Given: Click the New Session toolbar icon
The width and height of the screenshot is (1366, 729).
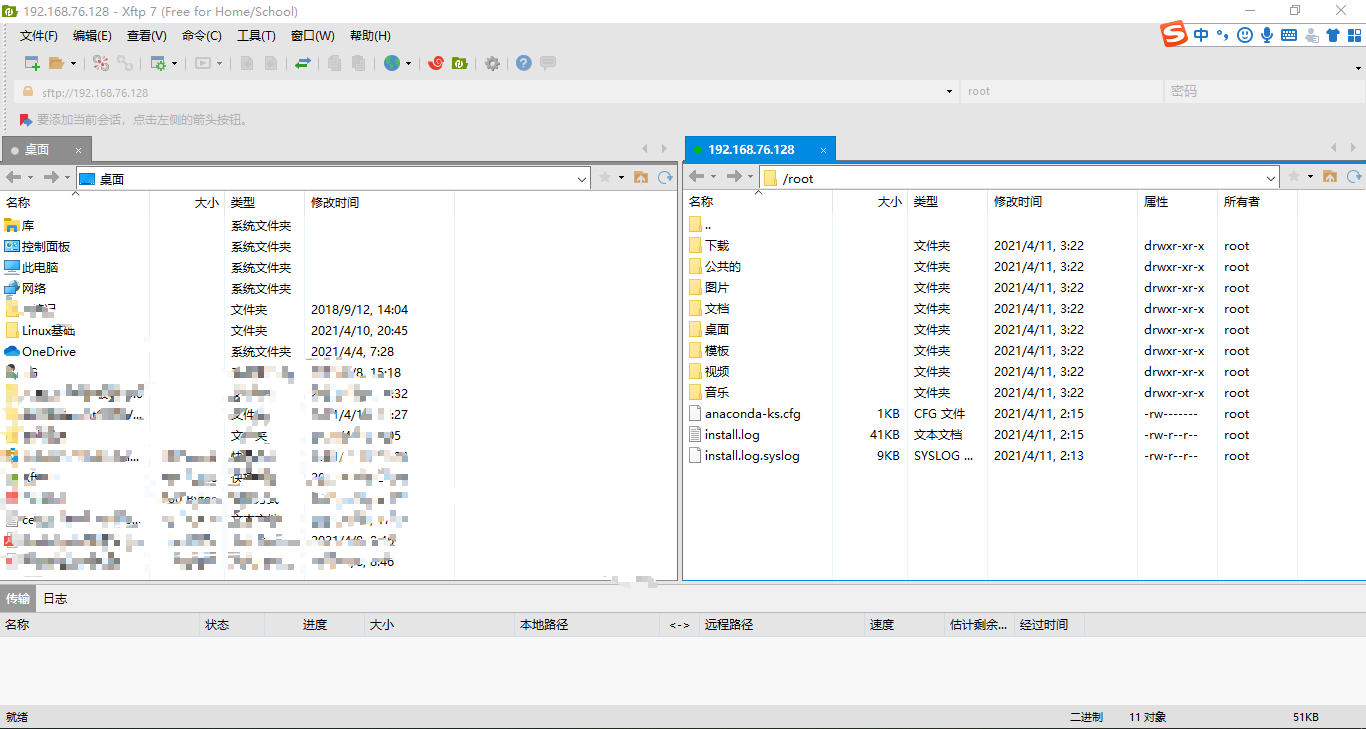Looking at the screenshot, I should pos(33,63).
